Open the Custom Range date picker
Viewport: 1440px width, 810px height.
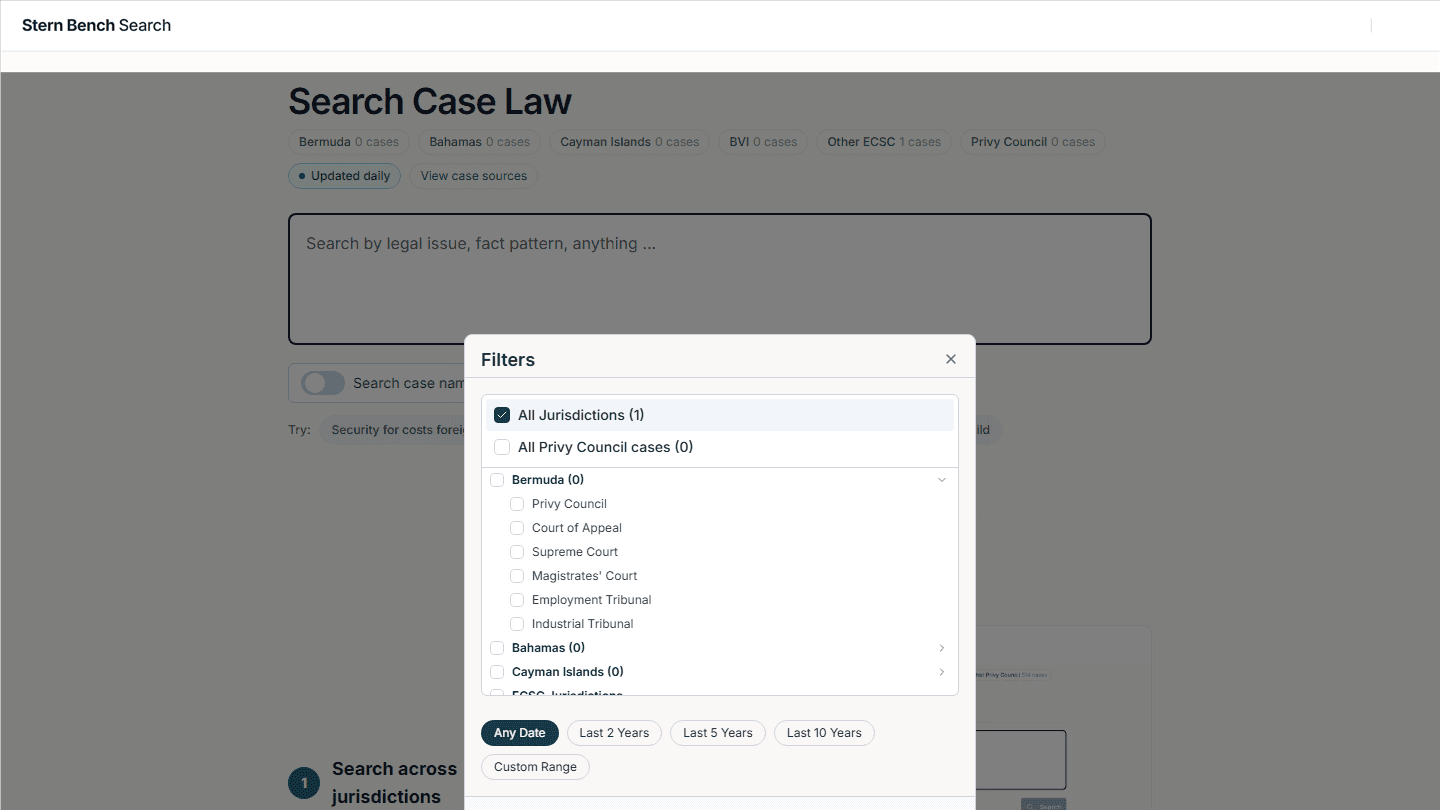(x=535, y=766)
